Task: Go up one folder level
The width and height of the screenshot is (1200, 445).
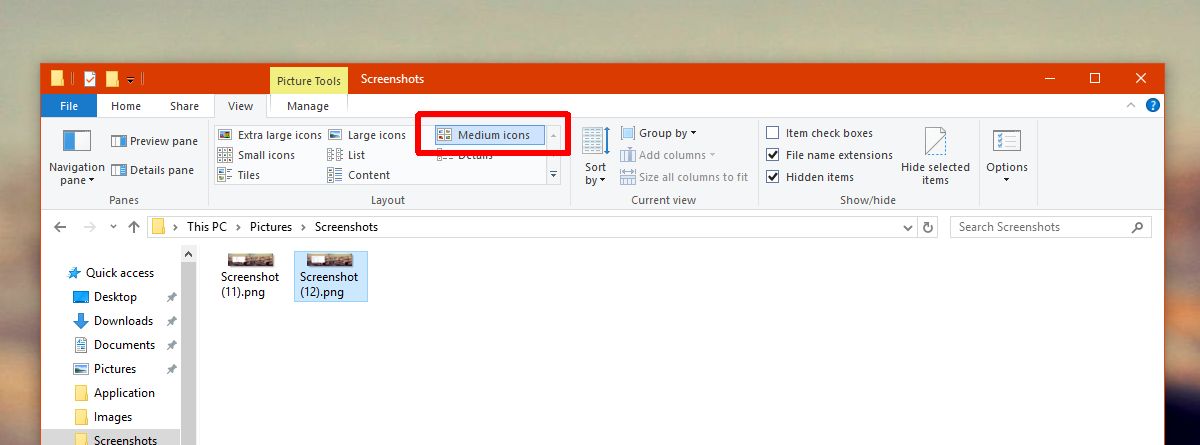Action: 133,227
